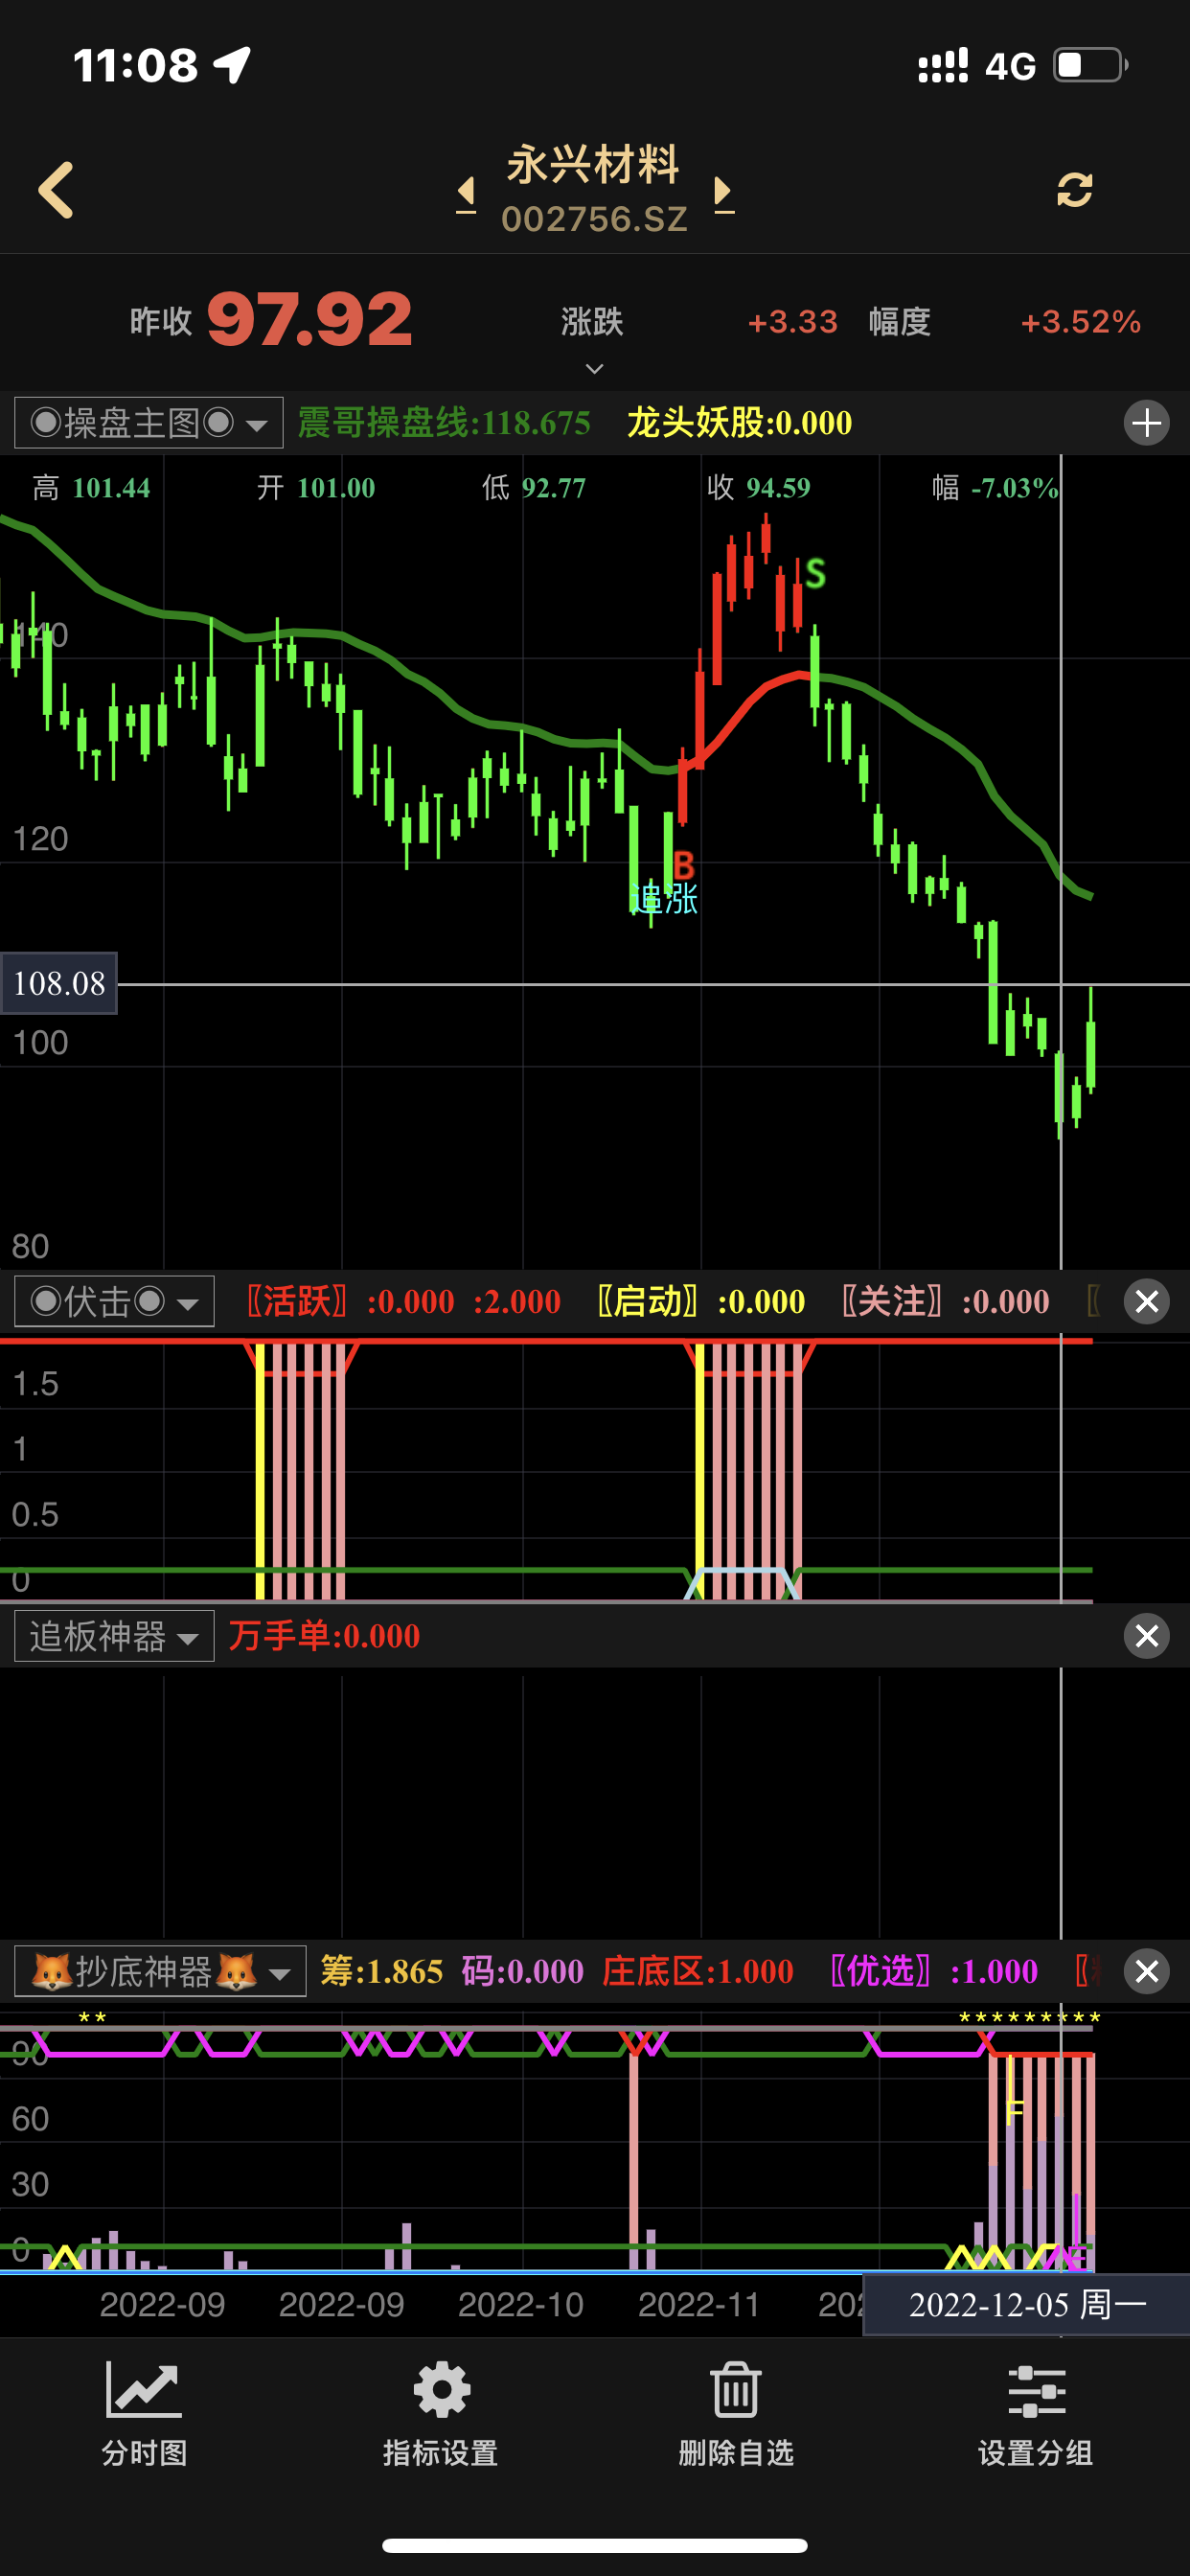Open the 伏击 indicator dropdown
This screenshot has height=2576, width=1190.
pos(114,1301)
